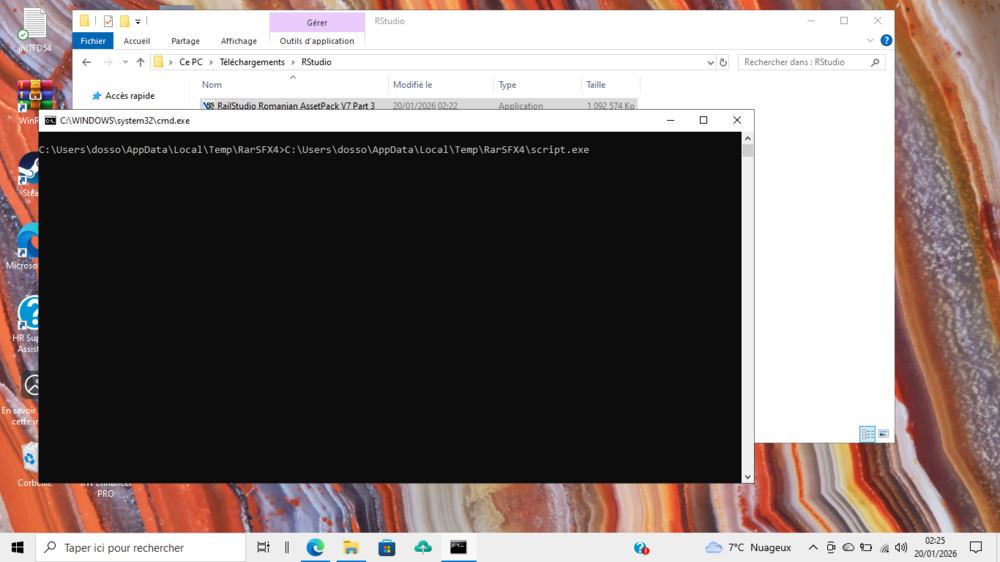1000x562 pixels.
Task: Switch Explorer to large icons view
Action: (x=883, y=434)
